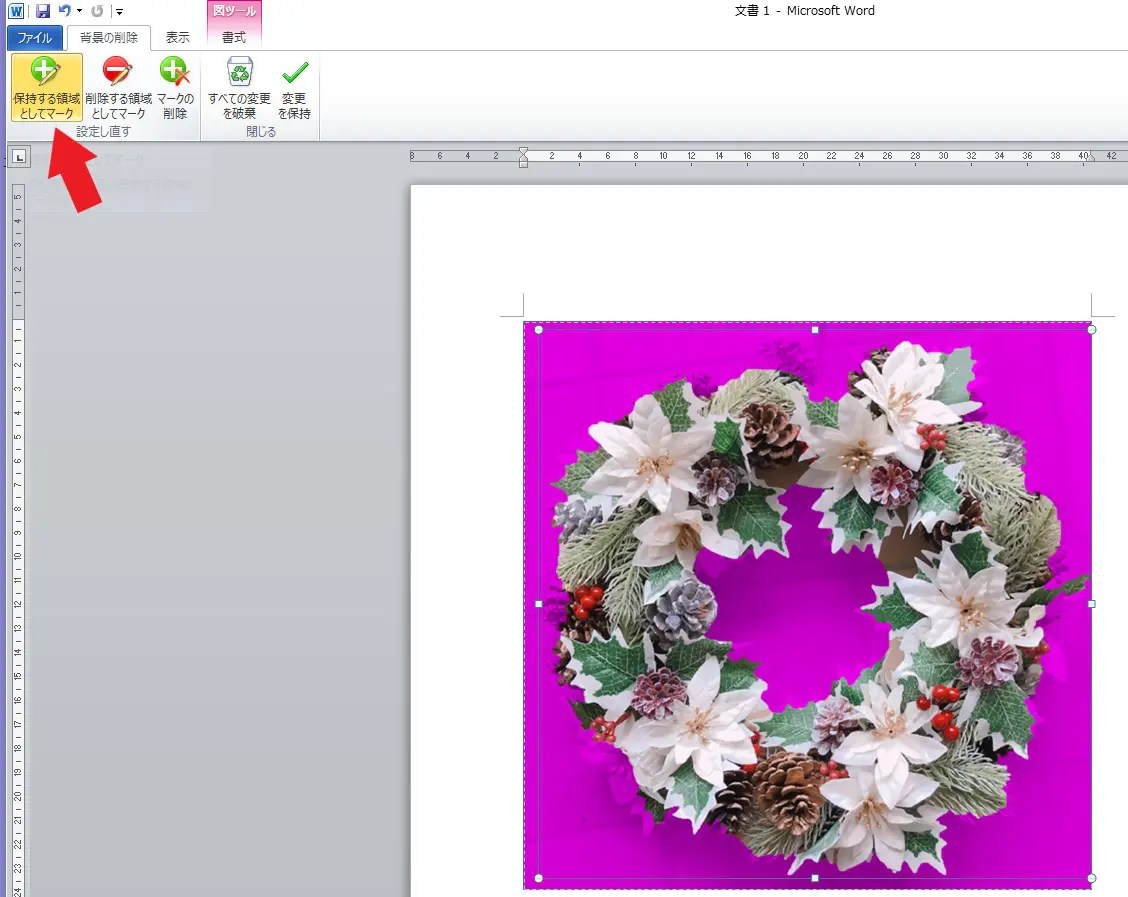Redo action in quick access toolbar
The image size is (1128, 897).
pos(97,11)
